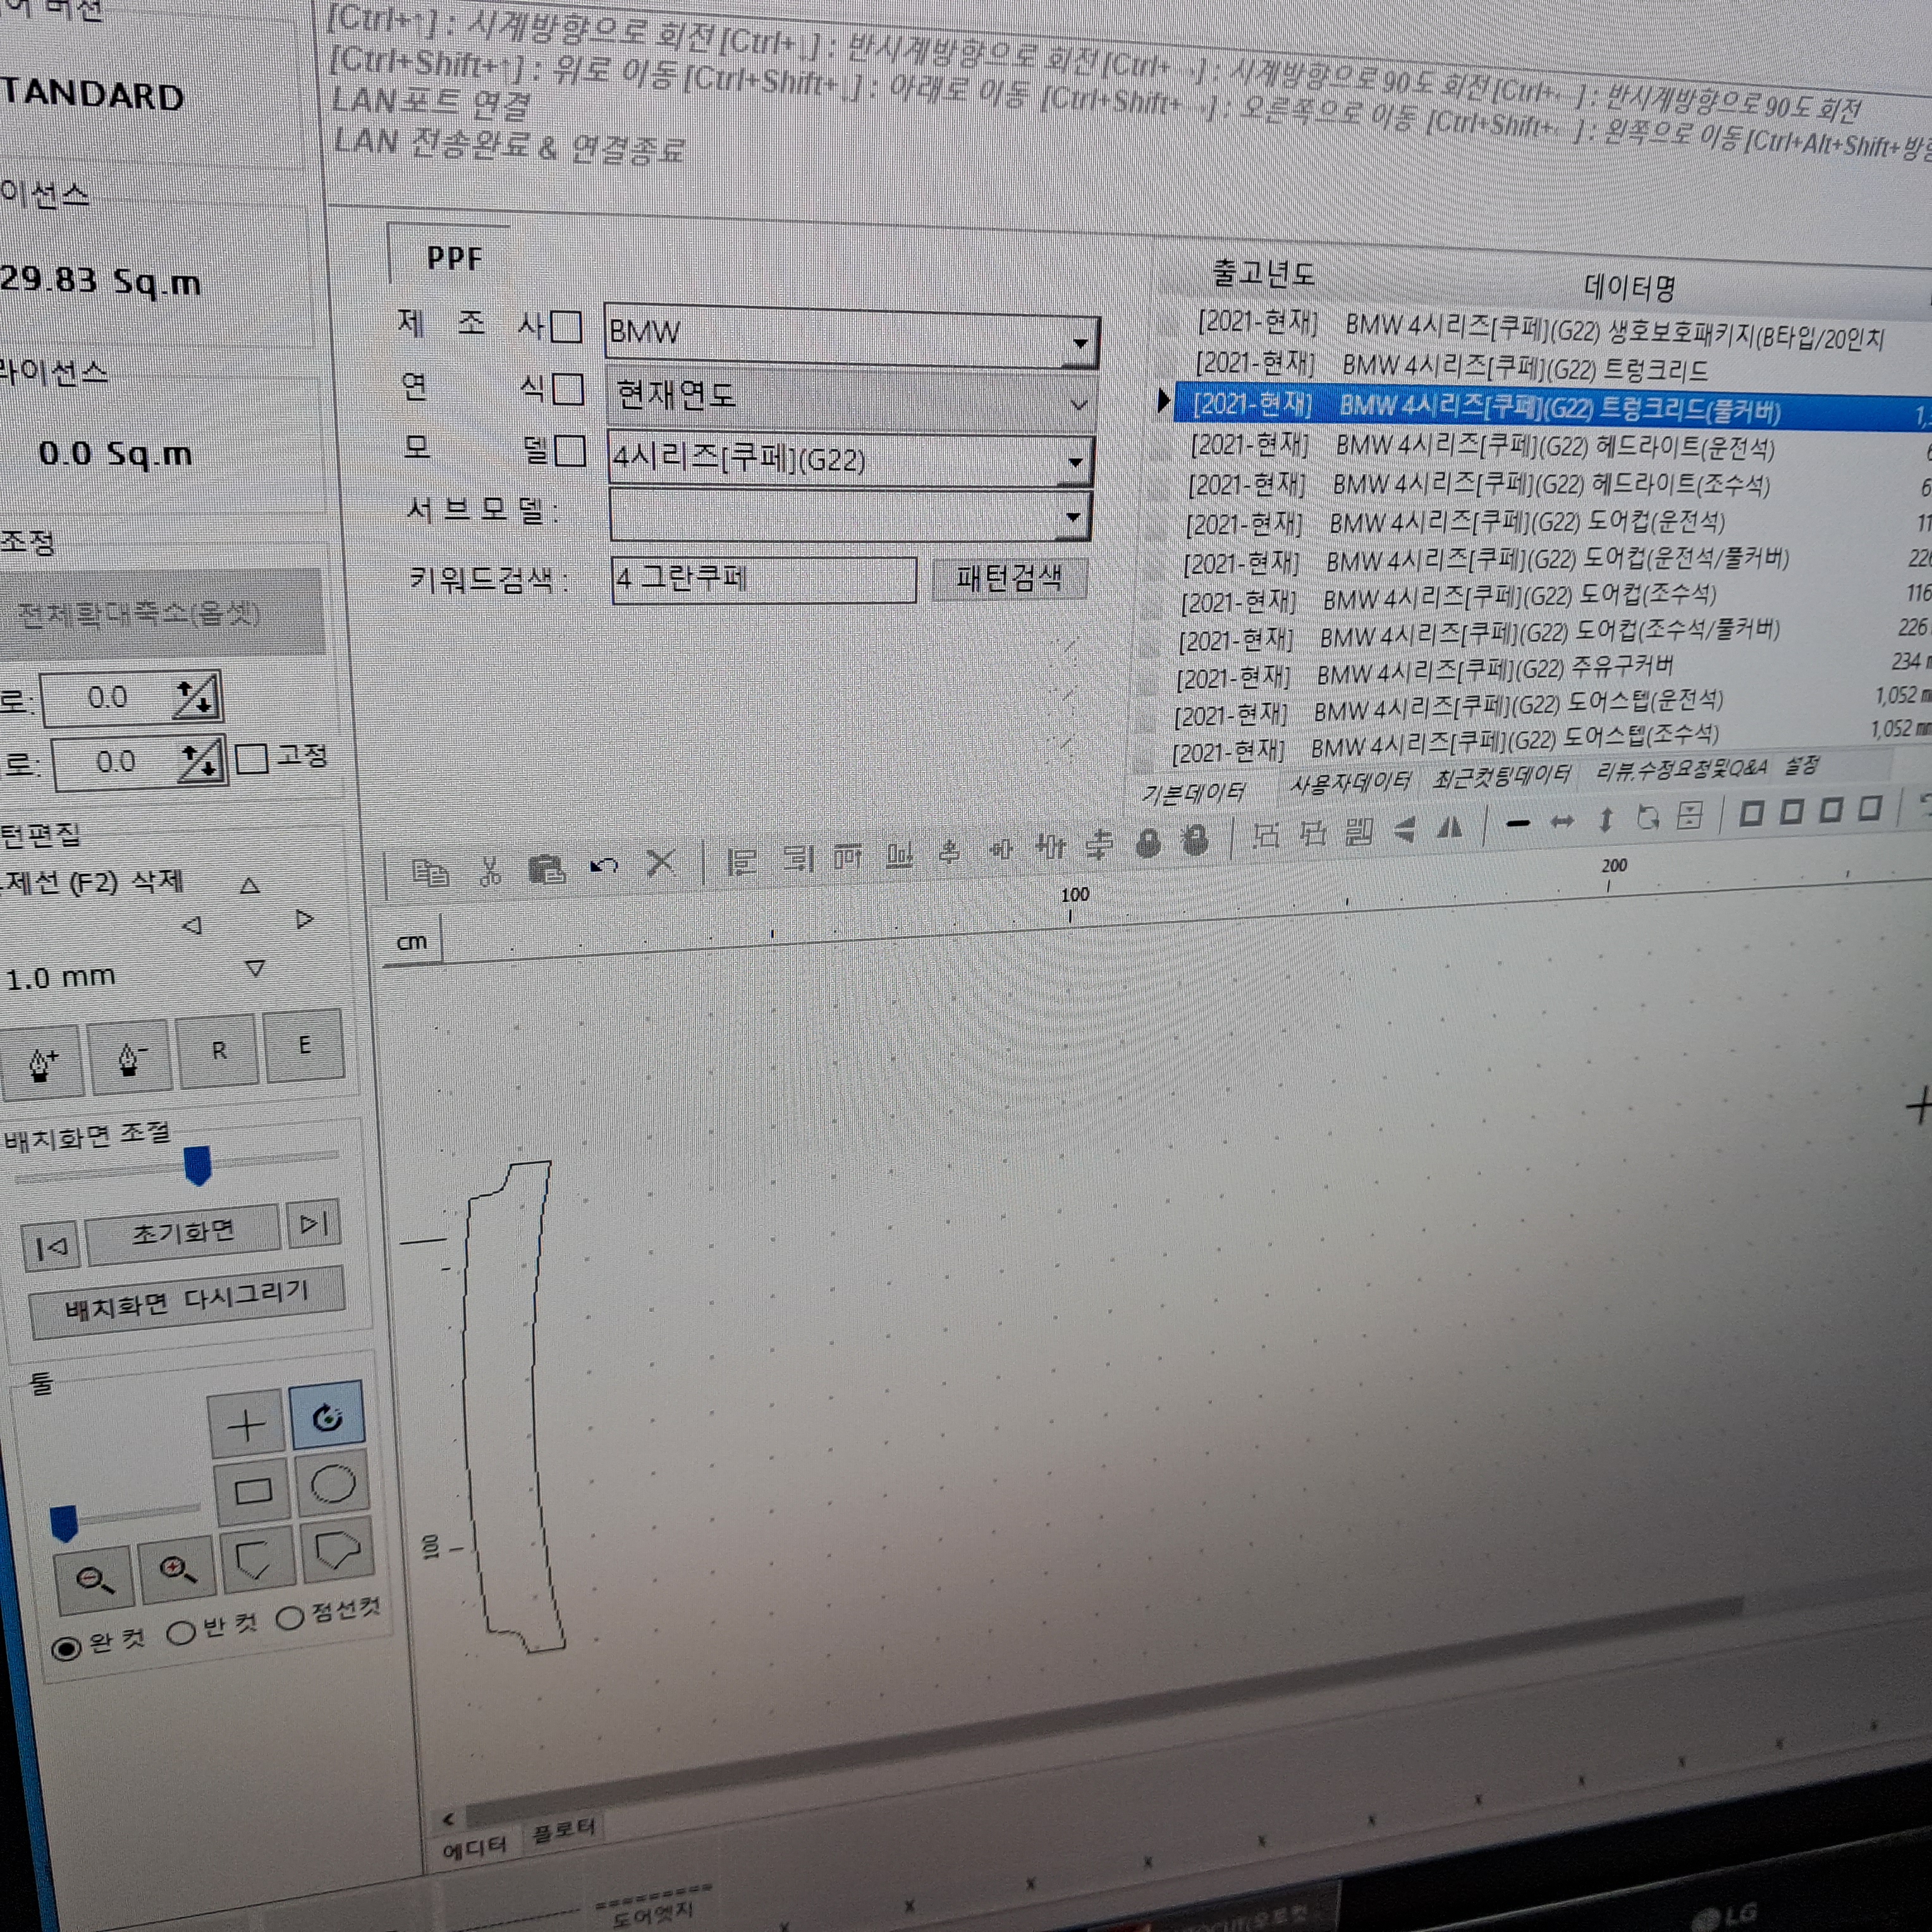
Task: Select the remove-node pen minus tool
Action: [130, 1057]
